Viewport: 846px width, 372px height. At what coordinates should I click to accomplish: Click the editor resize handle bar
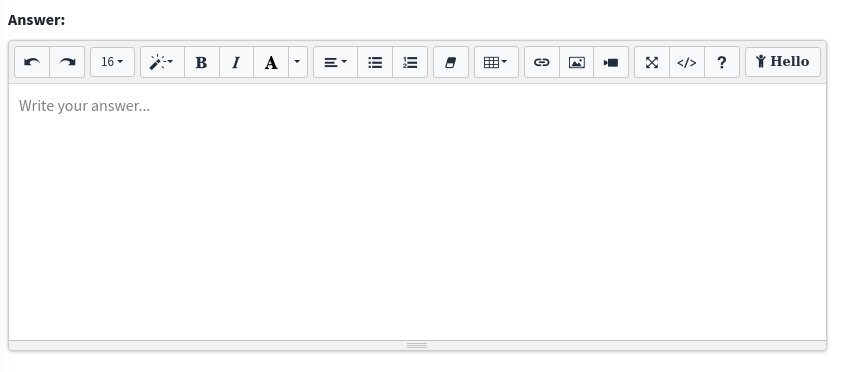tap(417, 345)
